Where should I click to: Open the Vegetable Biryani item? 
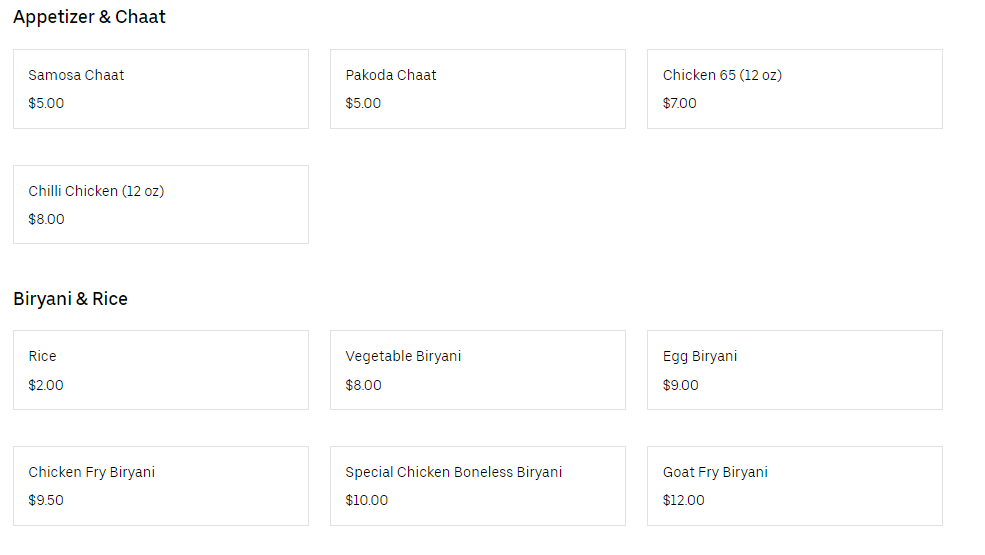pos(477,370)
